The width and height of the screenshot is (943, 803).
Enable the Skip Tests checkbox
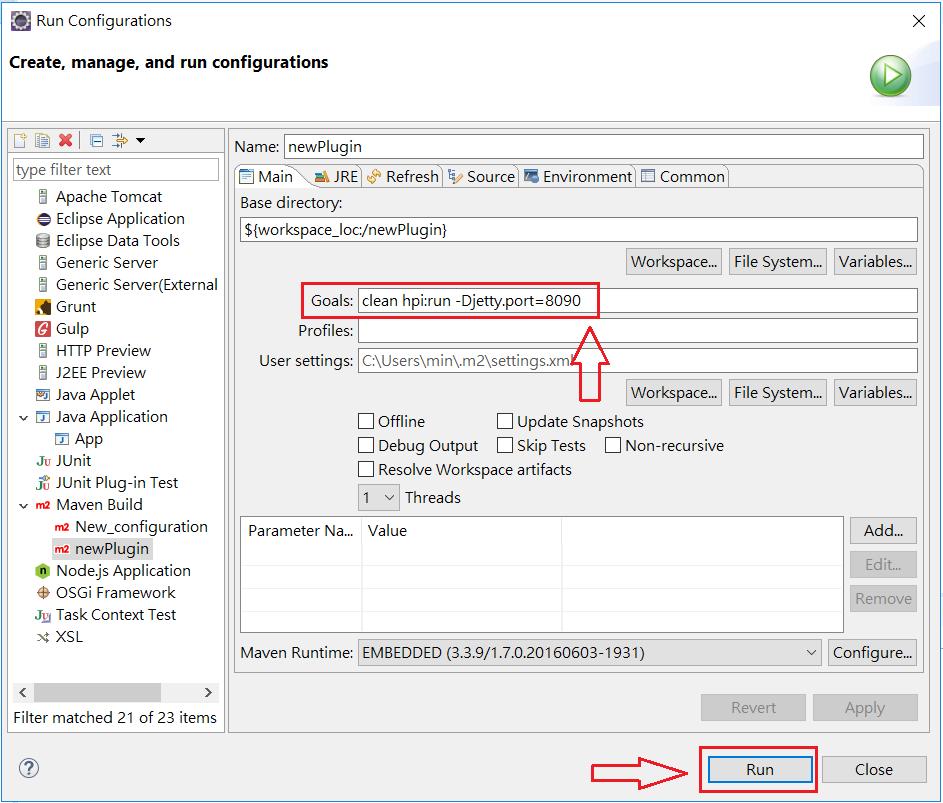point(505,445)
